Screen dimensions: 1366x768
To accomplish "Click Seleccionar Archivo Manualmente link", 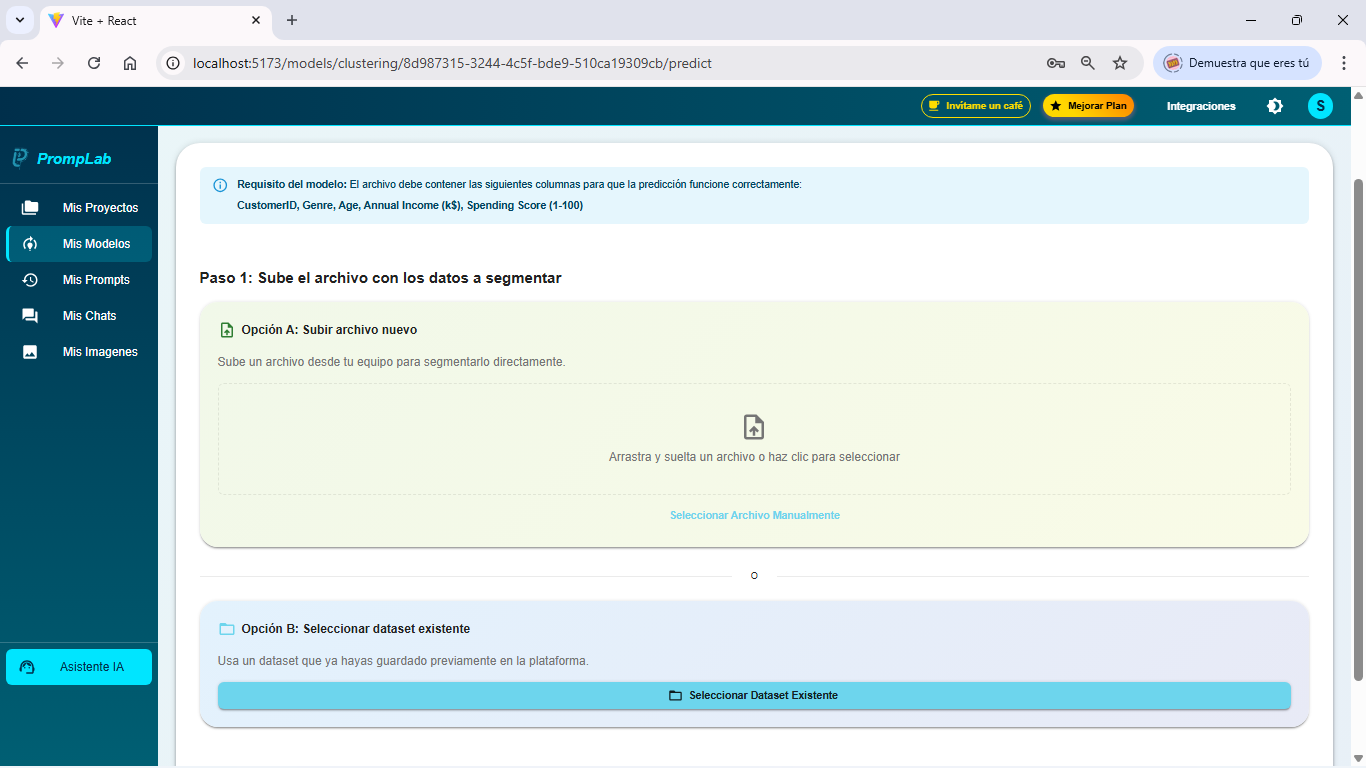I will point(755,515).
